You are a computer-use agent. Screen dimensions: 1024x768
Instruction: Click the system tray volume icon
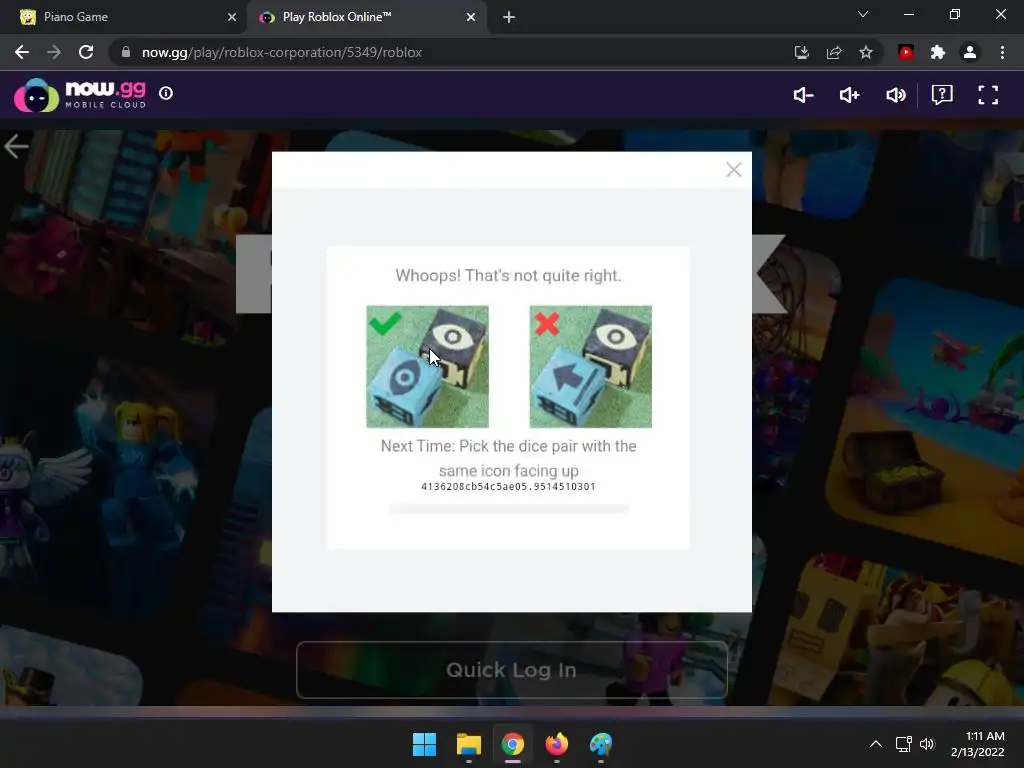click(x=927, y=744)
